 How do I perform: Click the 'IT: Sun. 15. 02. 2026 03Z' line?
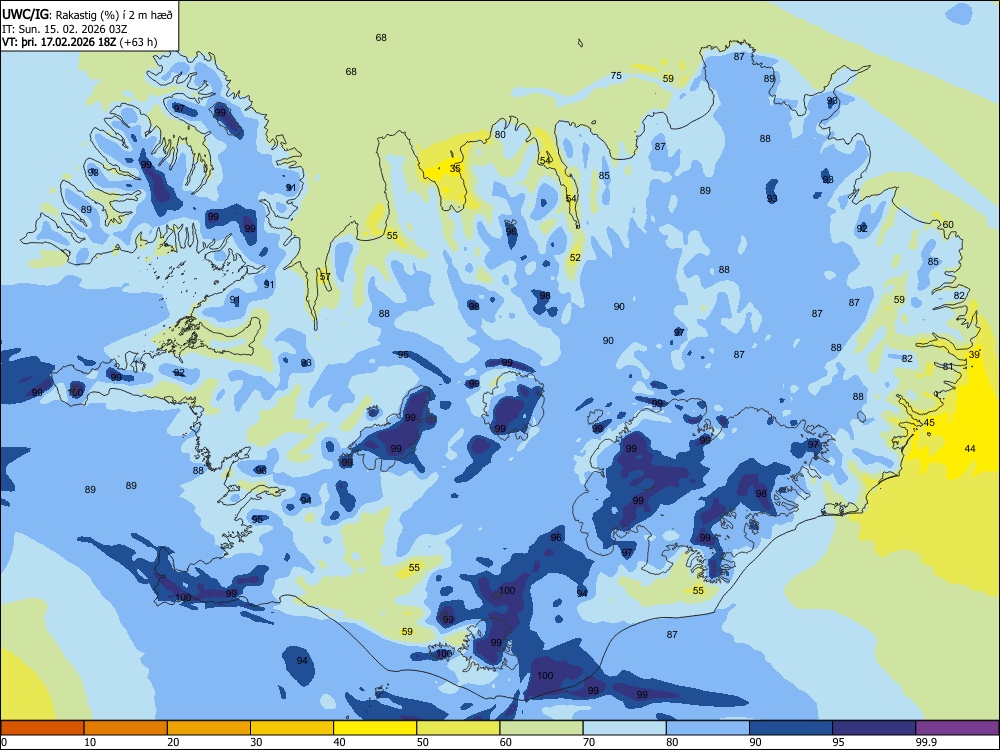(64, 29)
